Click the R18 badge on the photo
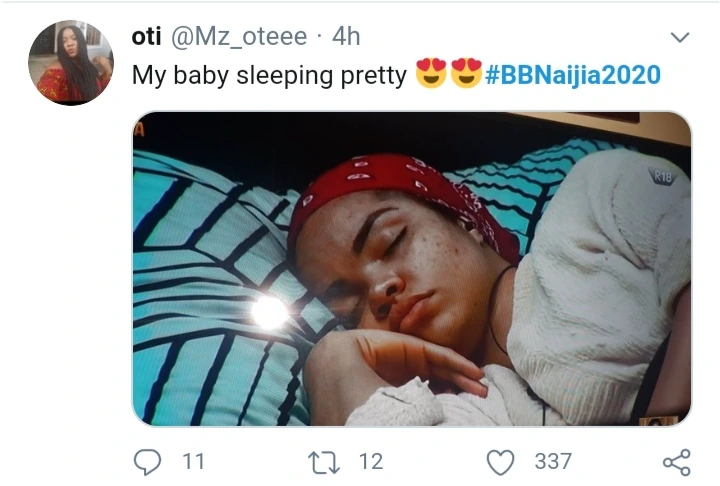Image resolution: width=720 pixels, height=486 pixels. pyautogui.click(x=662, y=175)
